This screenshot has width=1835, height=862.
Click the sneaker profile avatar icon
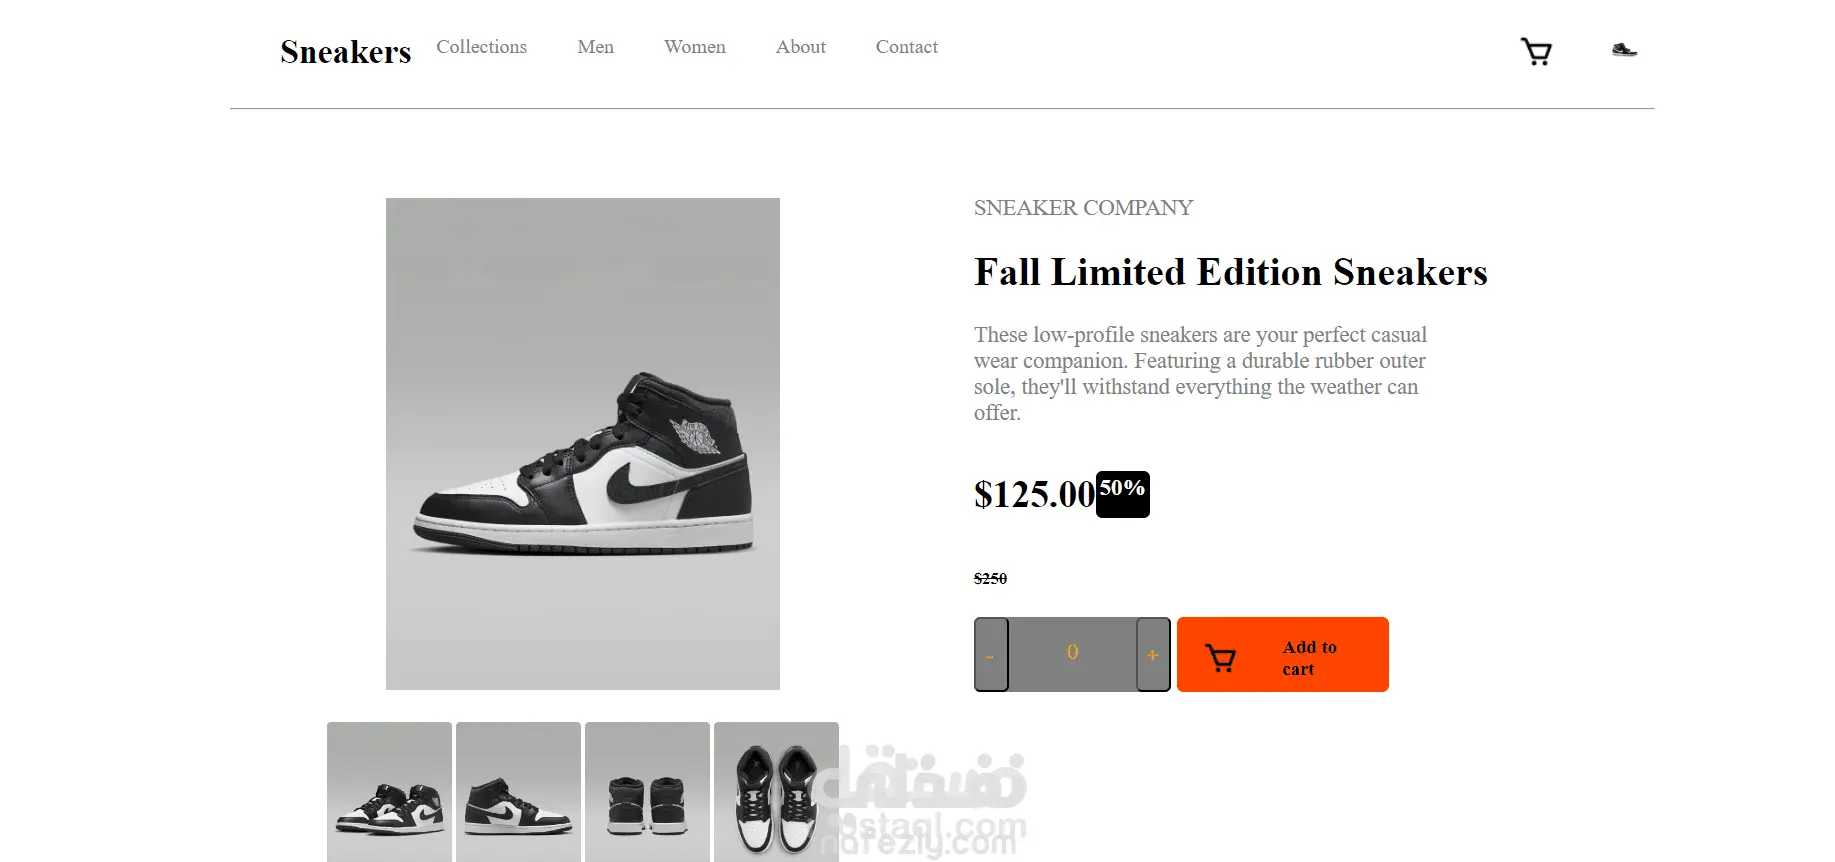click(x=1624, y=50)
